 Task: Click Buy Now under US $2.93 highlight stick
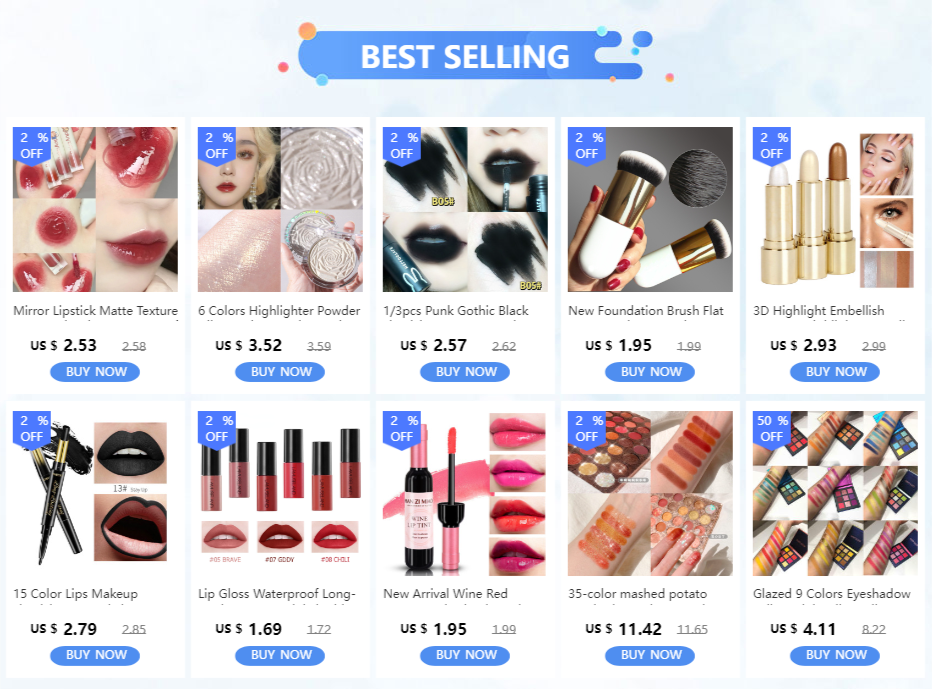(835, 372)
